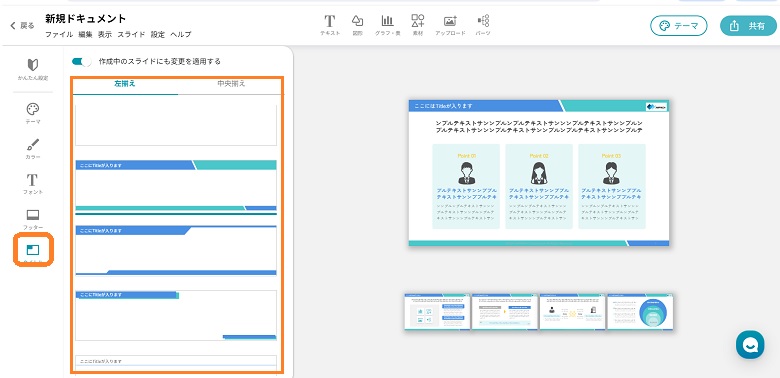Open the concentric circles slide thumbnail

click(x=640, y=311)
